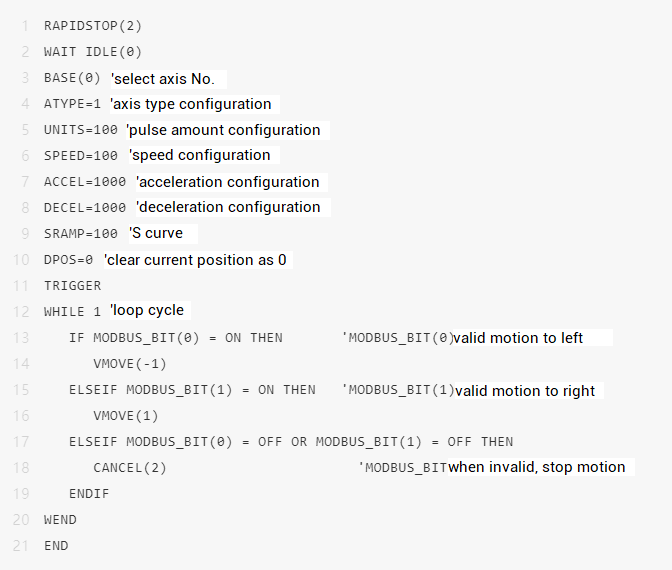The width and height of the screenshot is (672, 570).
Task: Click the 'clear current position as 0' comment
Action: (197, 260)
